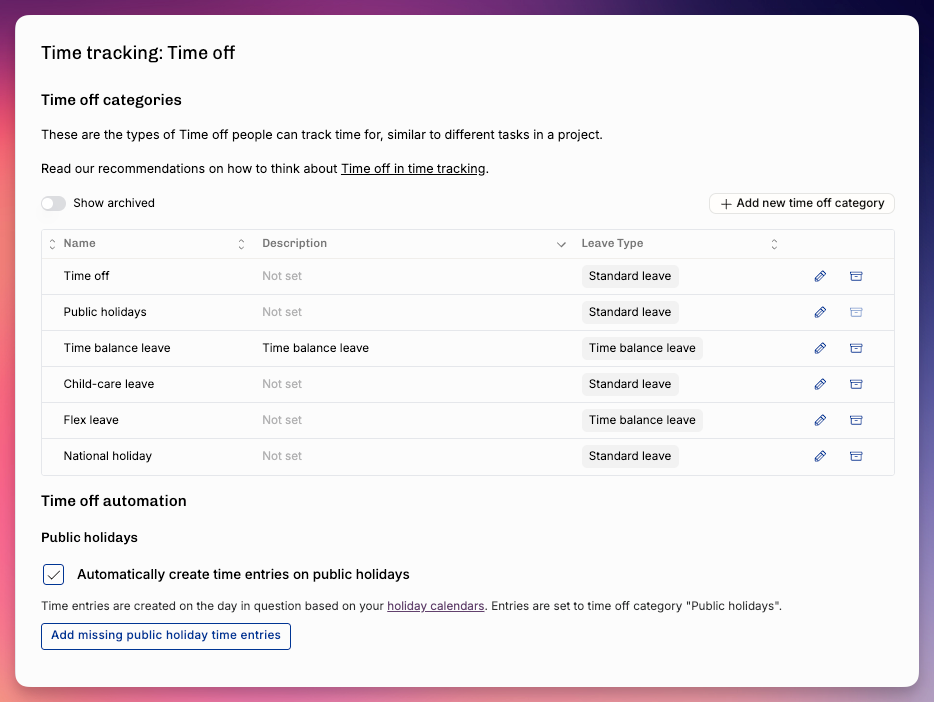Select the Time balance leave name cell
Viewport: 934px width, 702px height.
click(117, 348)
